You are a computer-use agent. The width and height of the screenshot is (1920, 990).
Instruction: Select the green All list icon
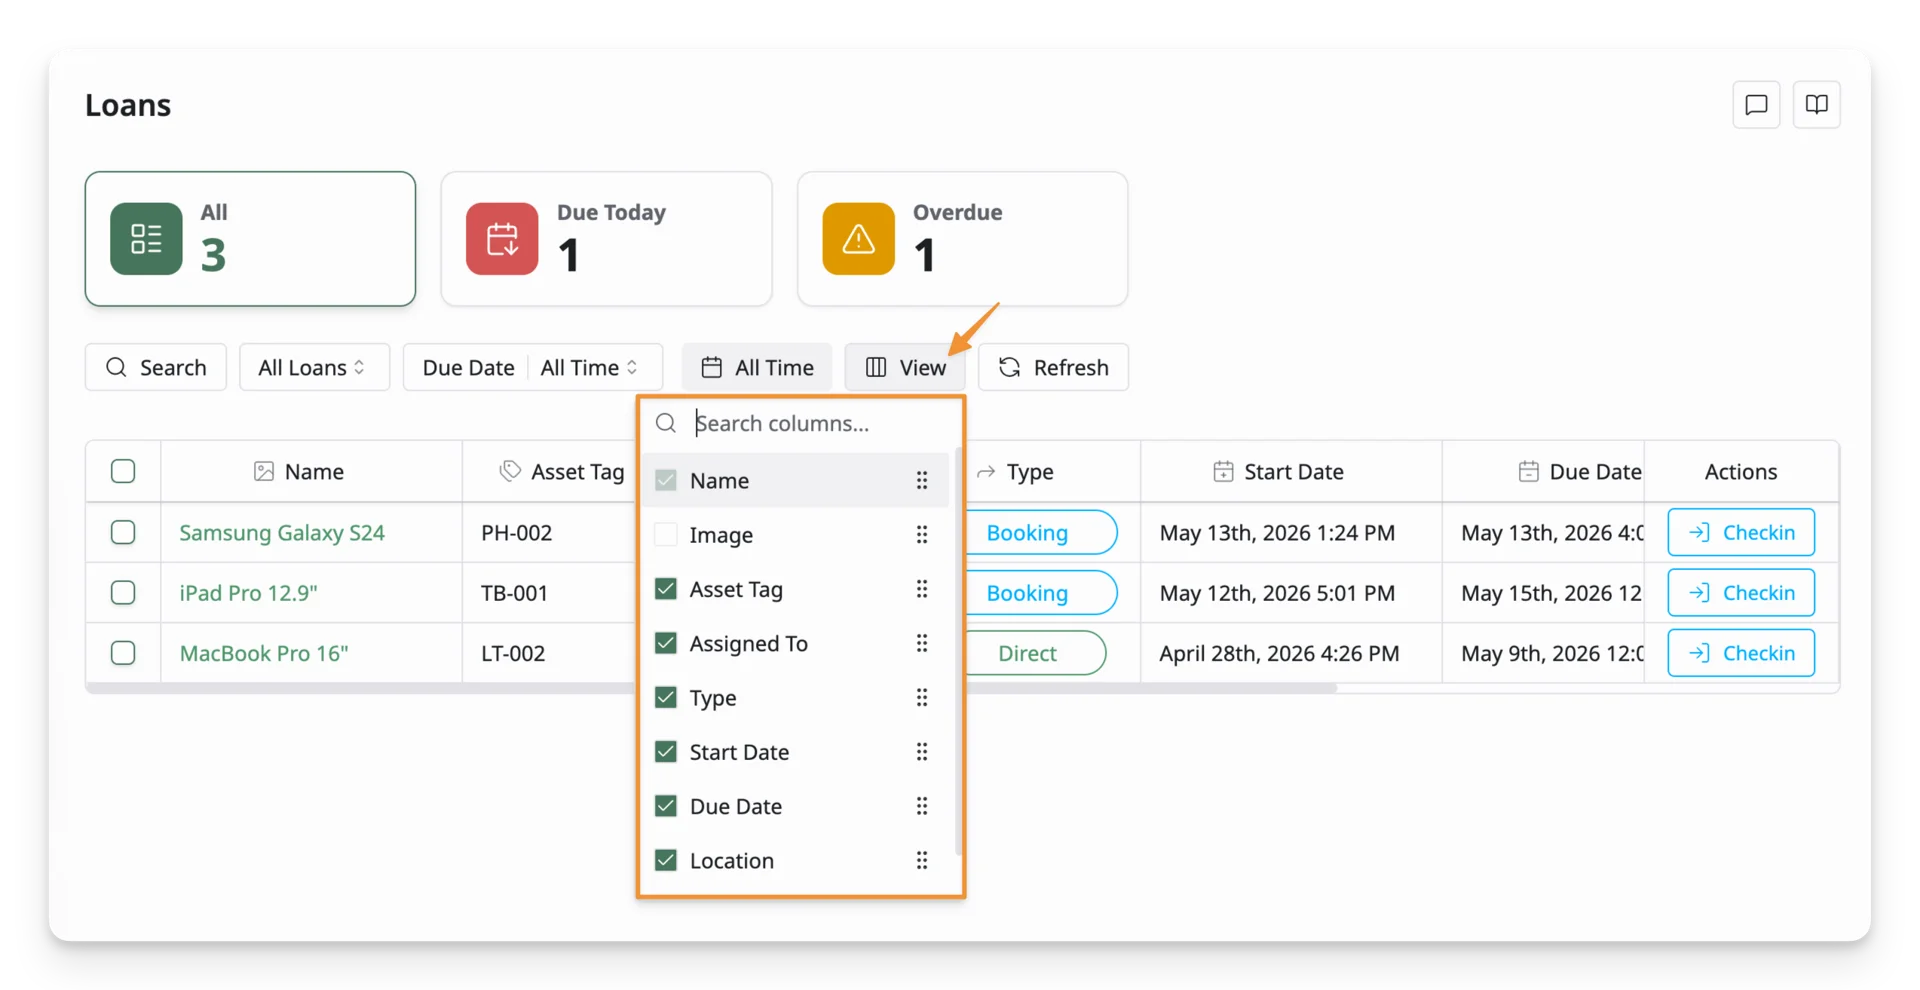point(146,239)
